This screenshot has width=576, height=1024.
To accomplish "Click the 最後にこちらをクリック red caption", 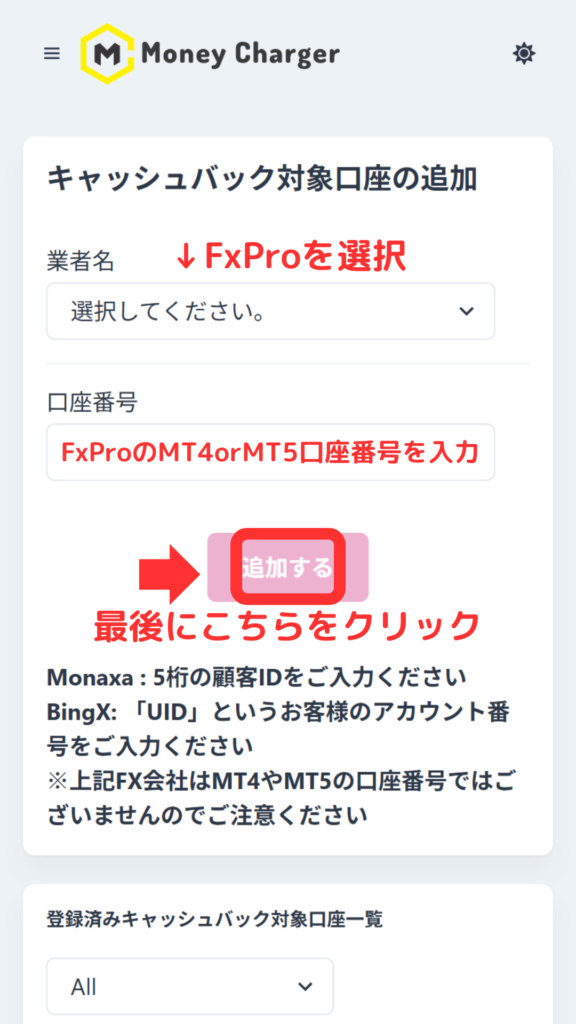I will pyautogui.click(x=287, y=626).
